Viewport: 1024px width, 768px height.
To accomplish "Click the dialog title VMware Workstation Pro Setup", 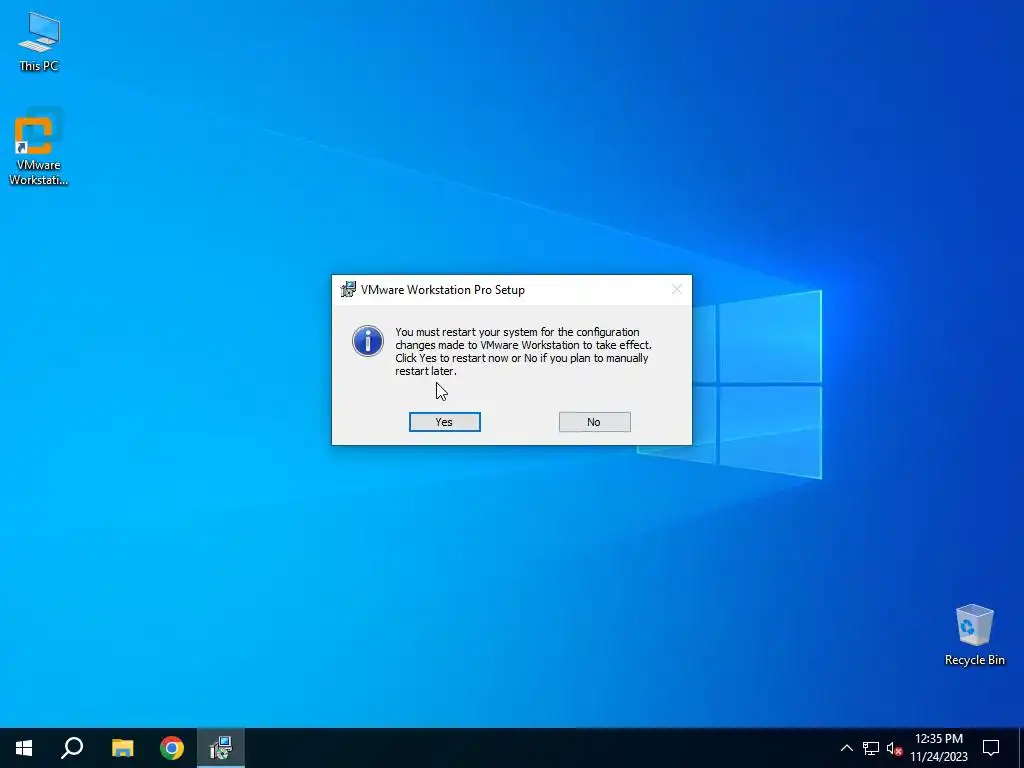I will click(x=443, y=290).
